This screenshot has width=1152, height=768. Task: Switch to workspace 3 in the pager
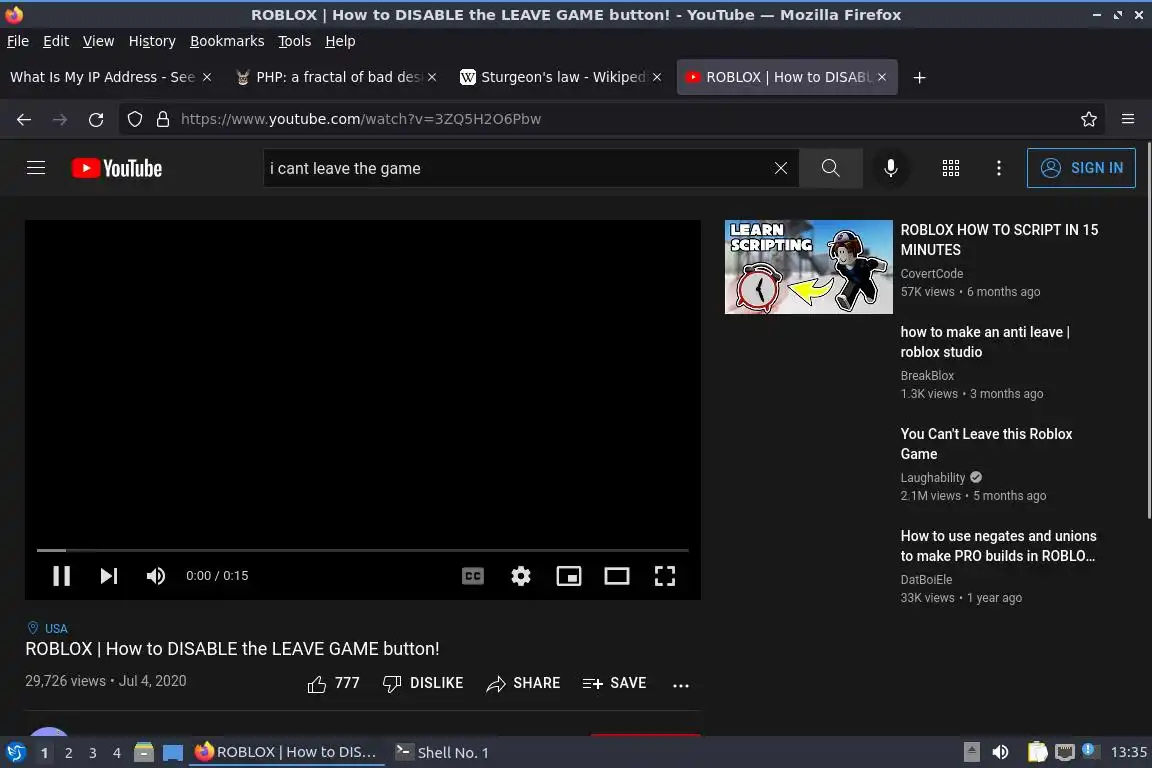[93, 753]
